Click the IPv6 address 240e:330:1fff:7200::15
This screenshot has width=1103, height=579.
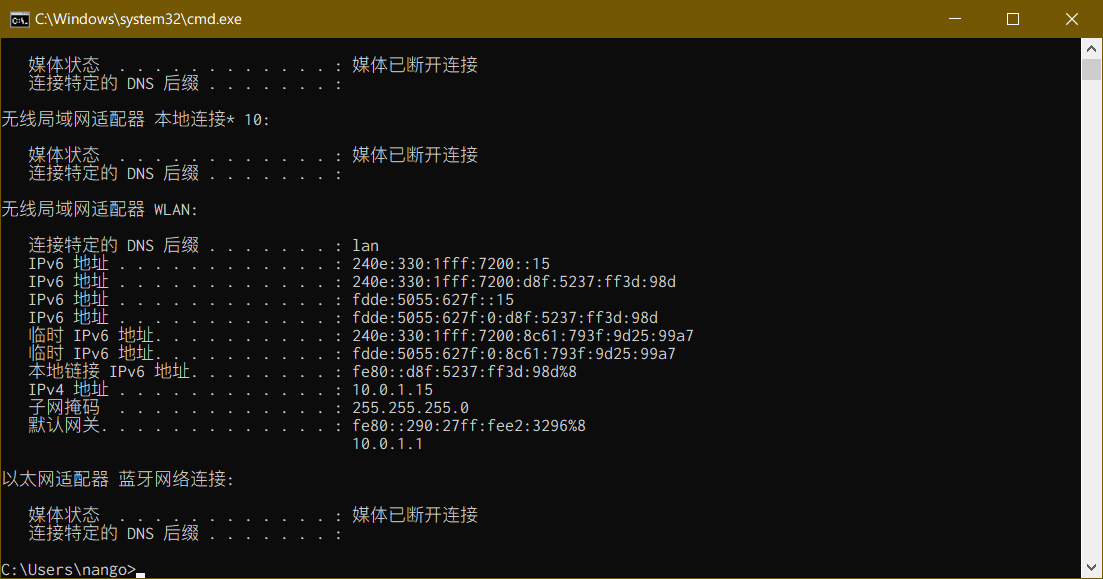451,264
